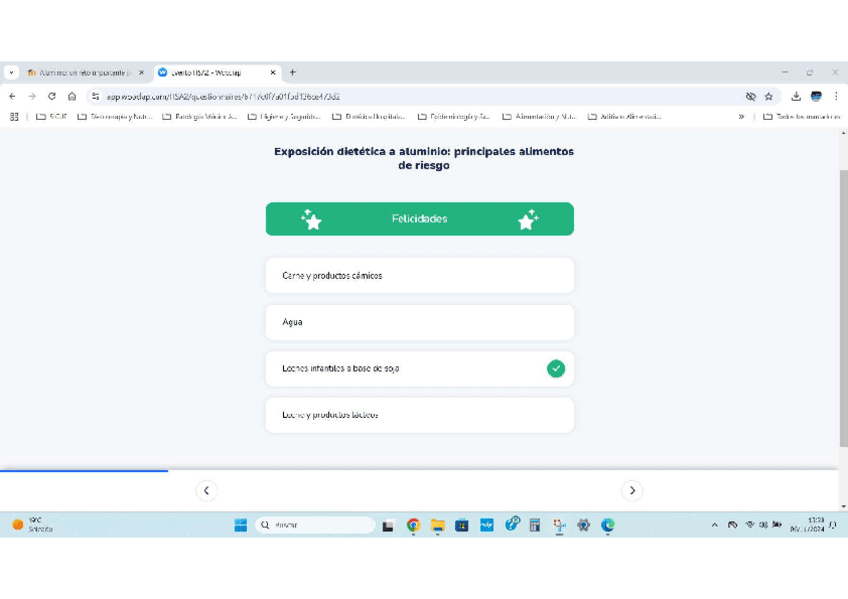Open the taskbar clock and date

pos(806,525)
